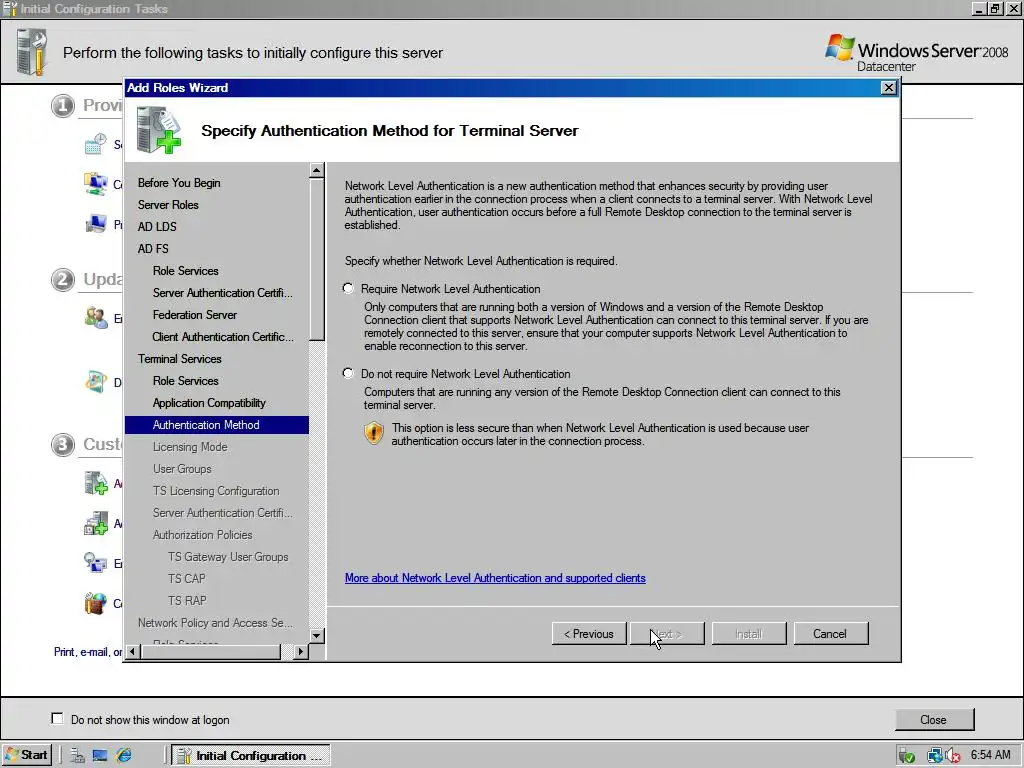1024x768 pixels.
Task: Click the vertical scrollbar thumb in step list
Action: tap(317, 259)
